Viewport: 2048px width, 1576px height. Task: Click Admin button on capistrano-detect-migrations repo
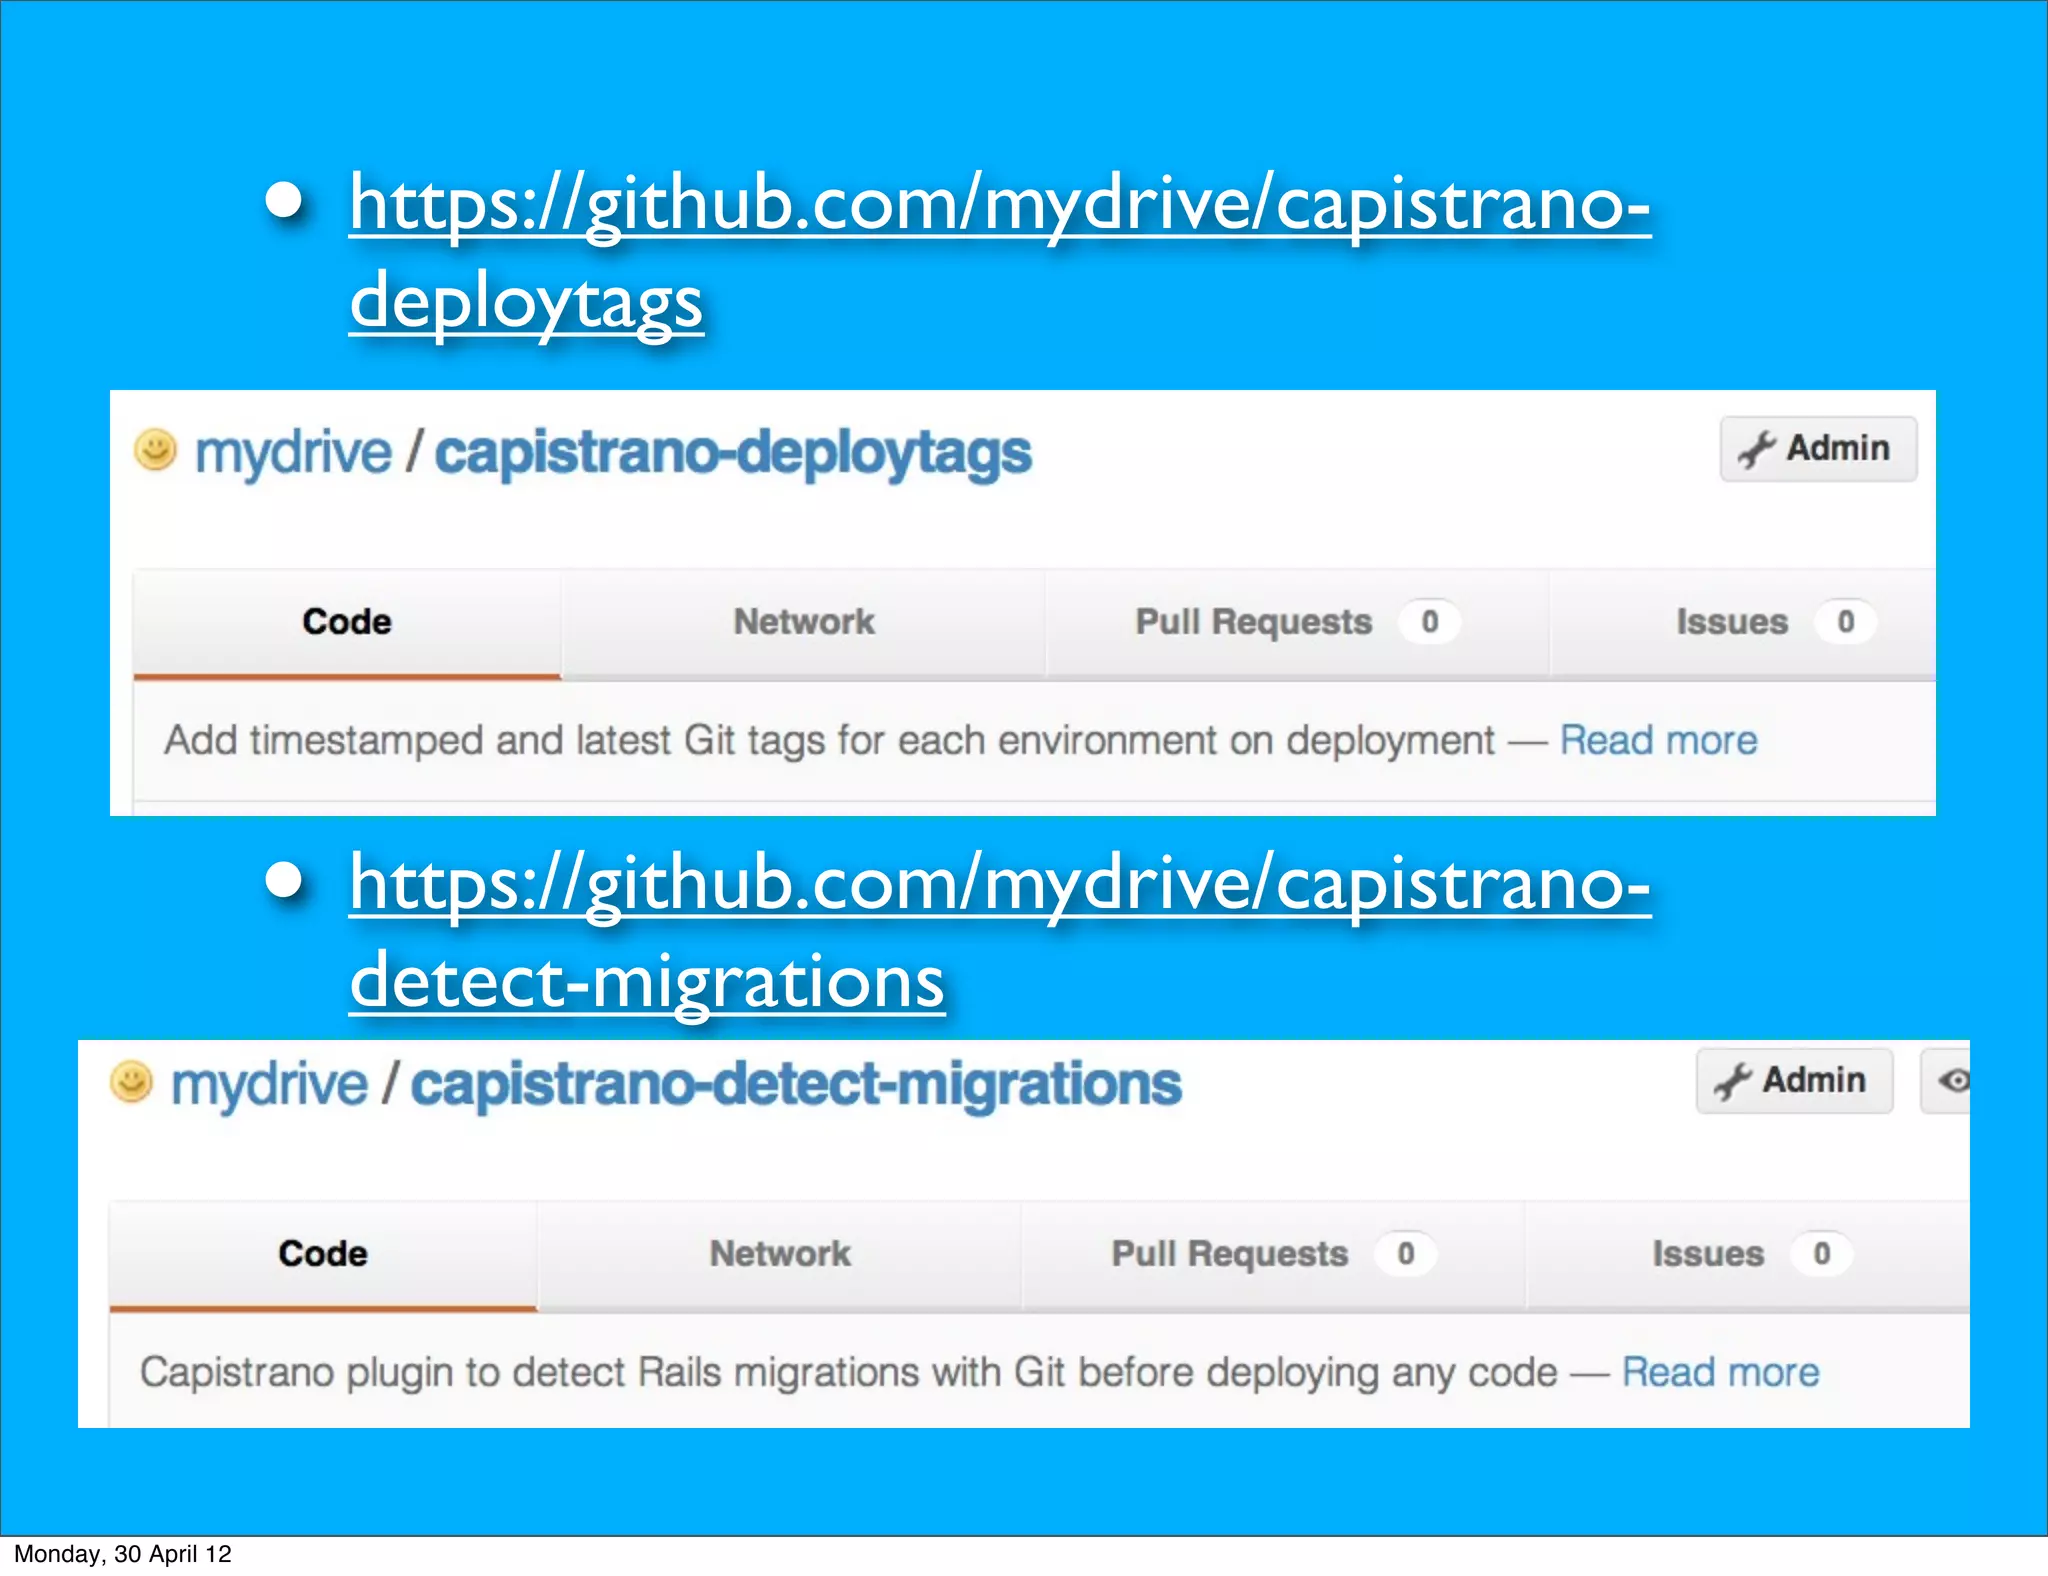(x=1794, y=1081)
